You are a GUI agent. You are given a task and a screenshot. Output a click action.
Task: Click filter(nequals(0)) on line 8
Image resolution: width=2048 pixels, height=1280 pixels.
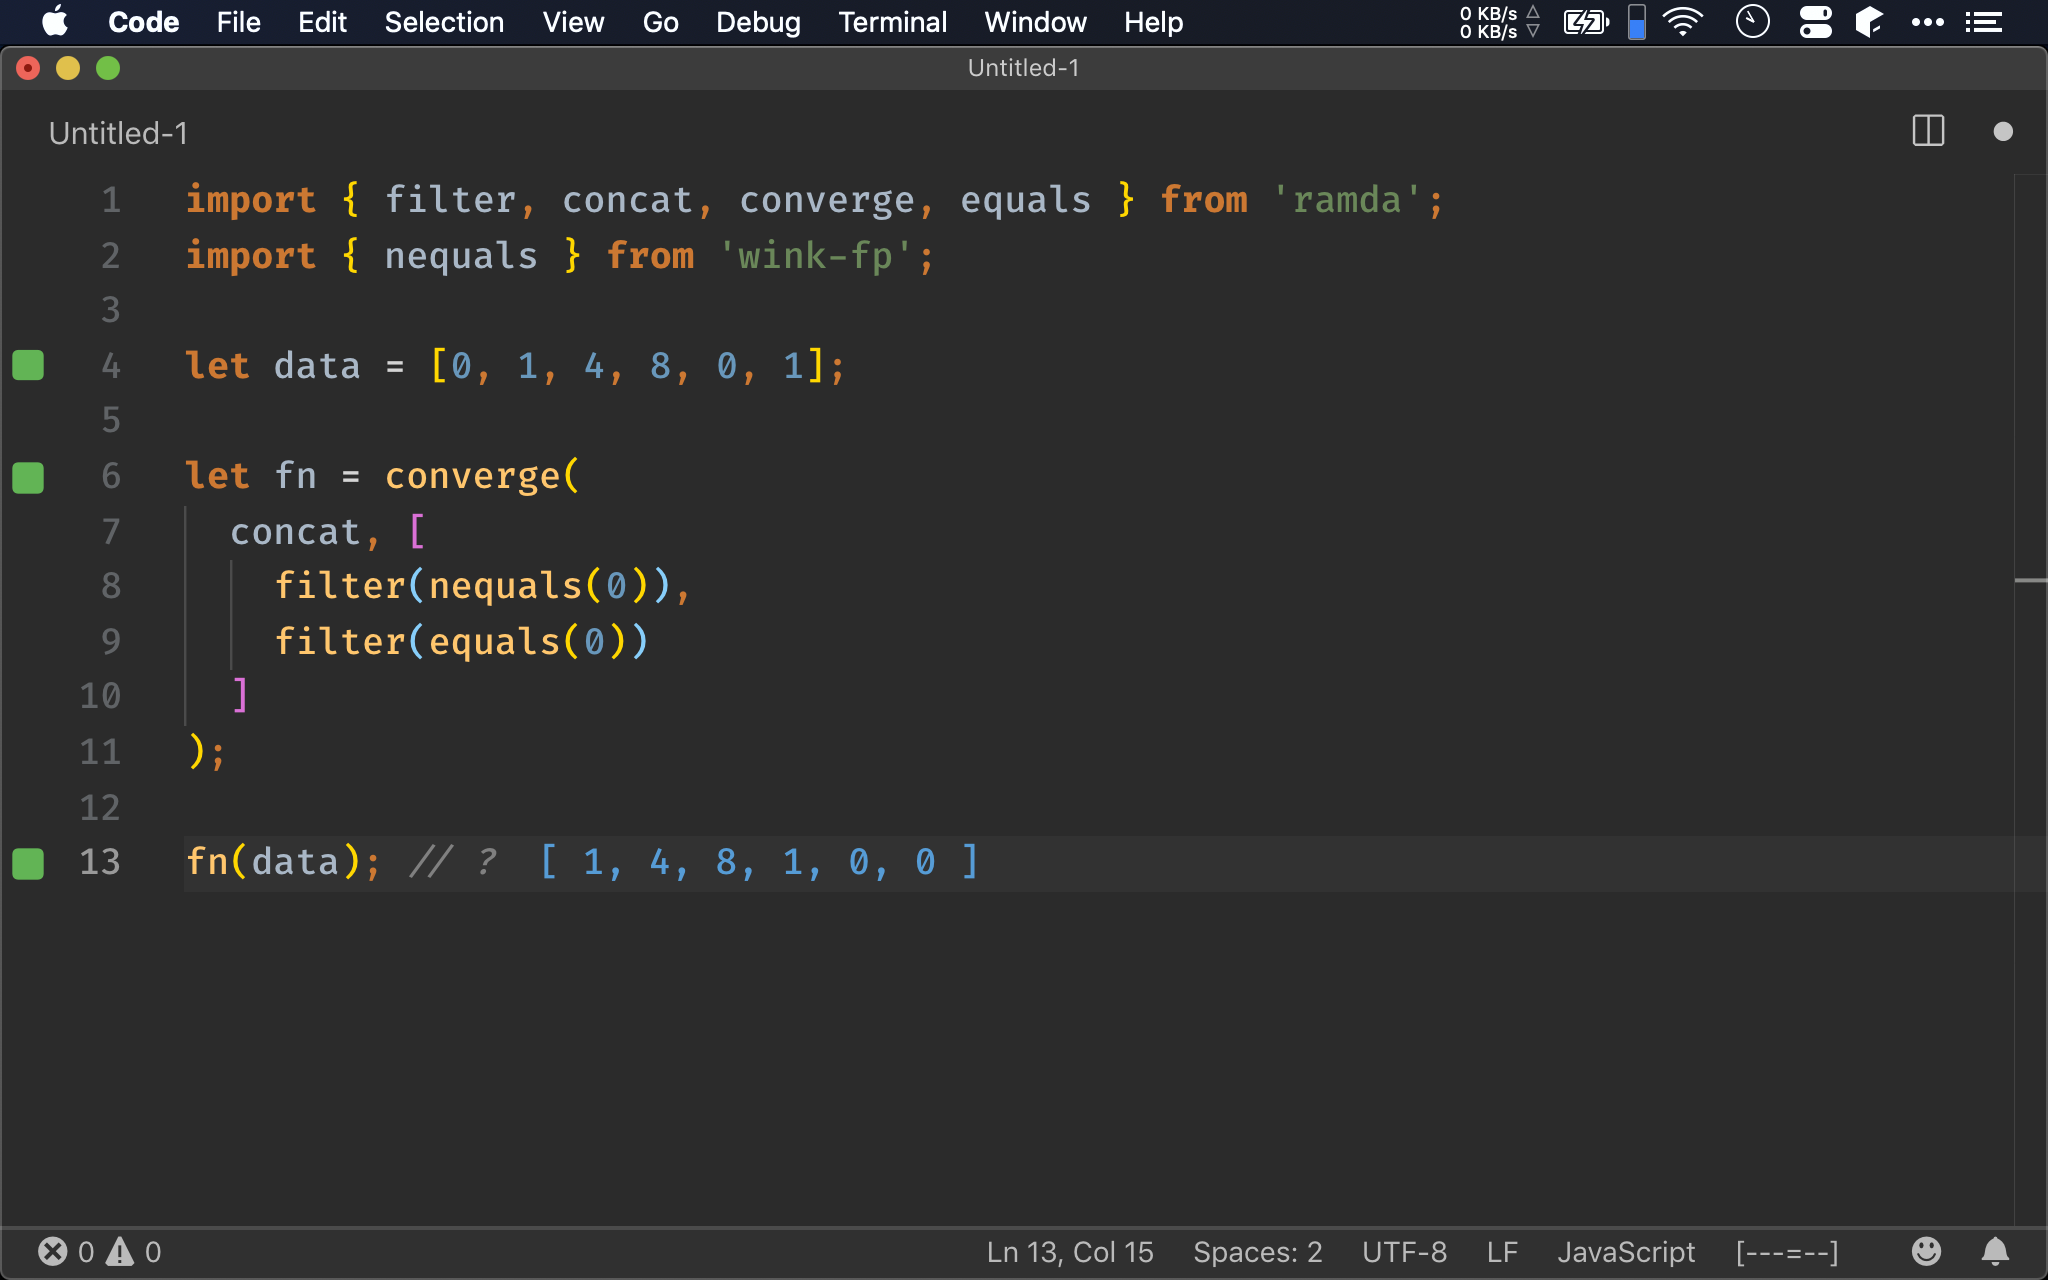(472, 586)
